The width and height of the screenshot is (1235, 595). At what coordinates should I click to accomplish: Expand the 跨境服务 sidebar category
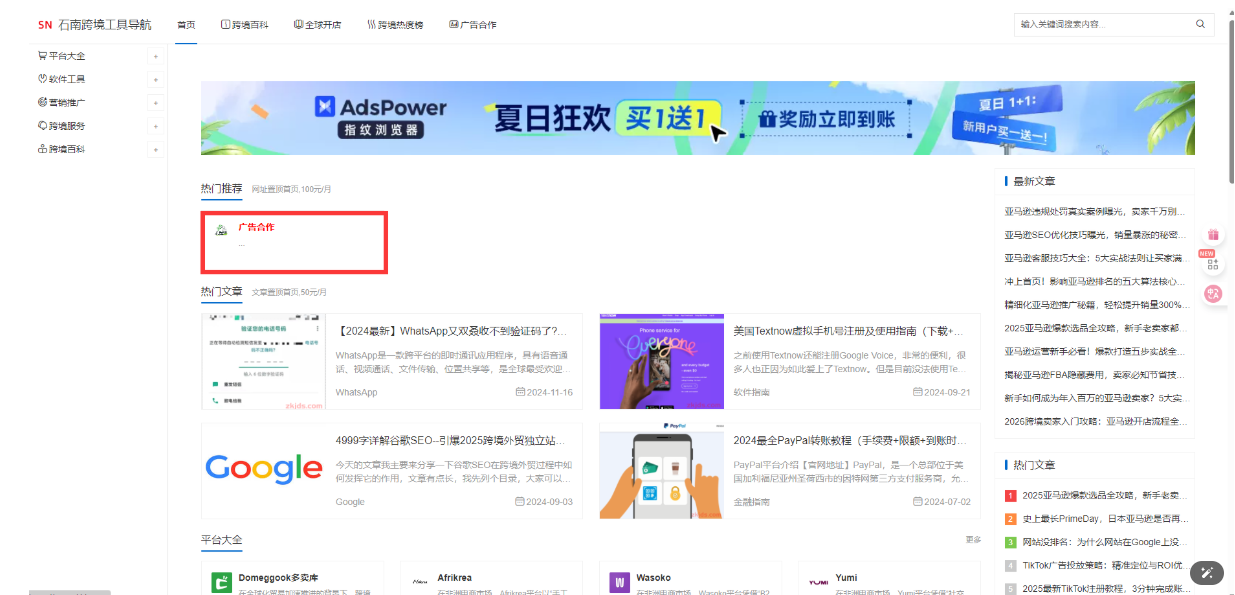156,125
